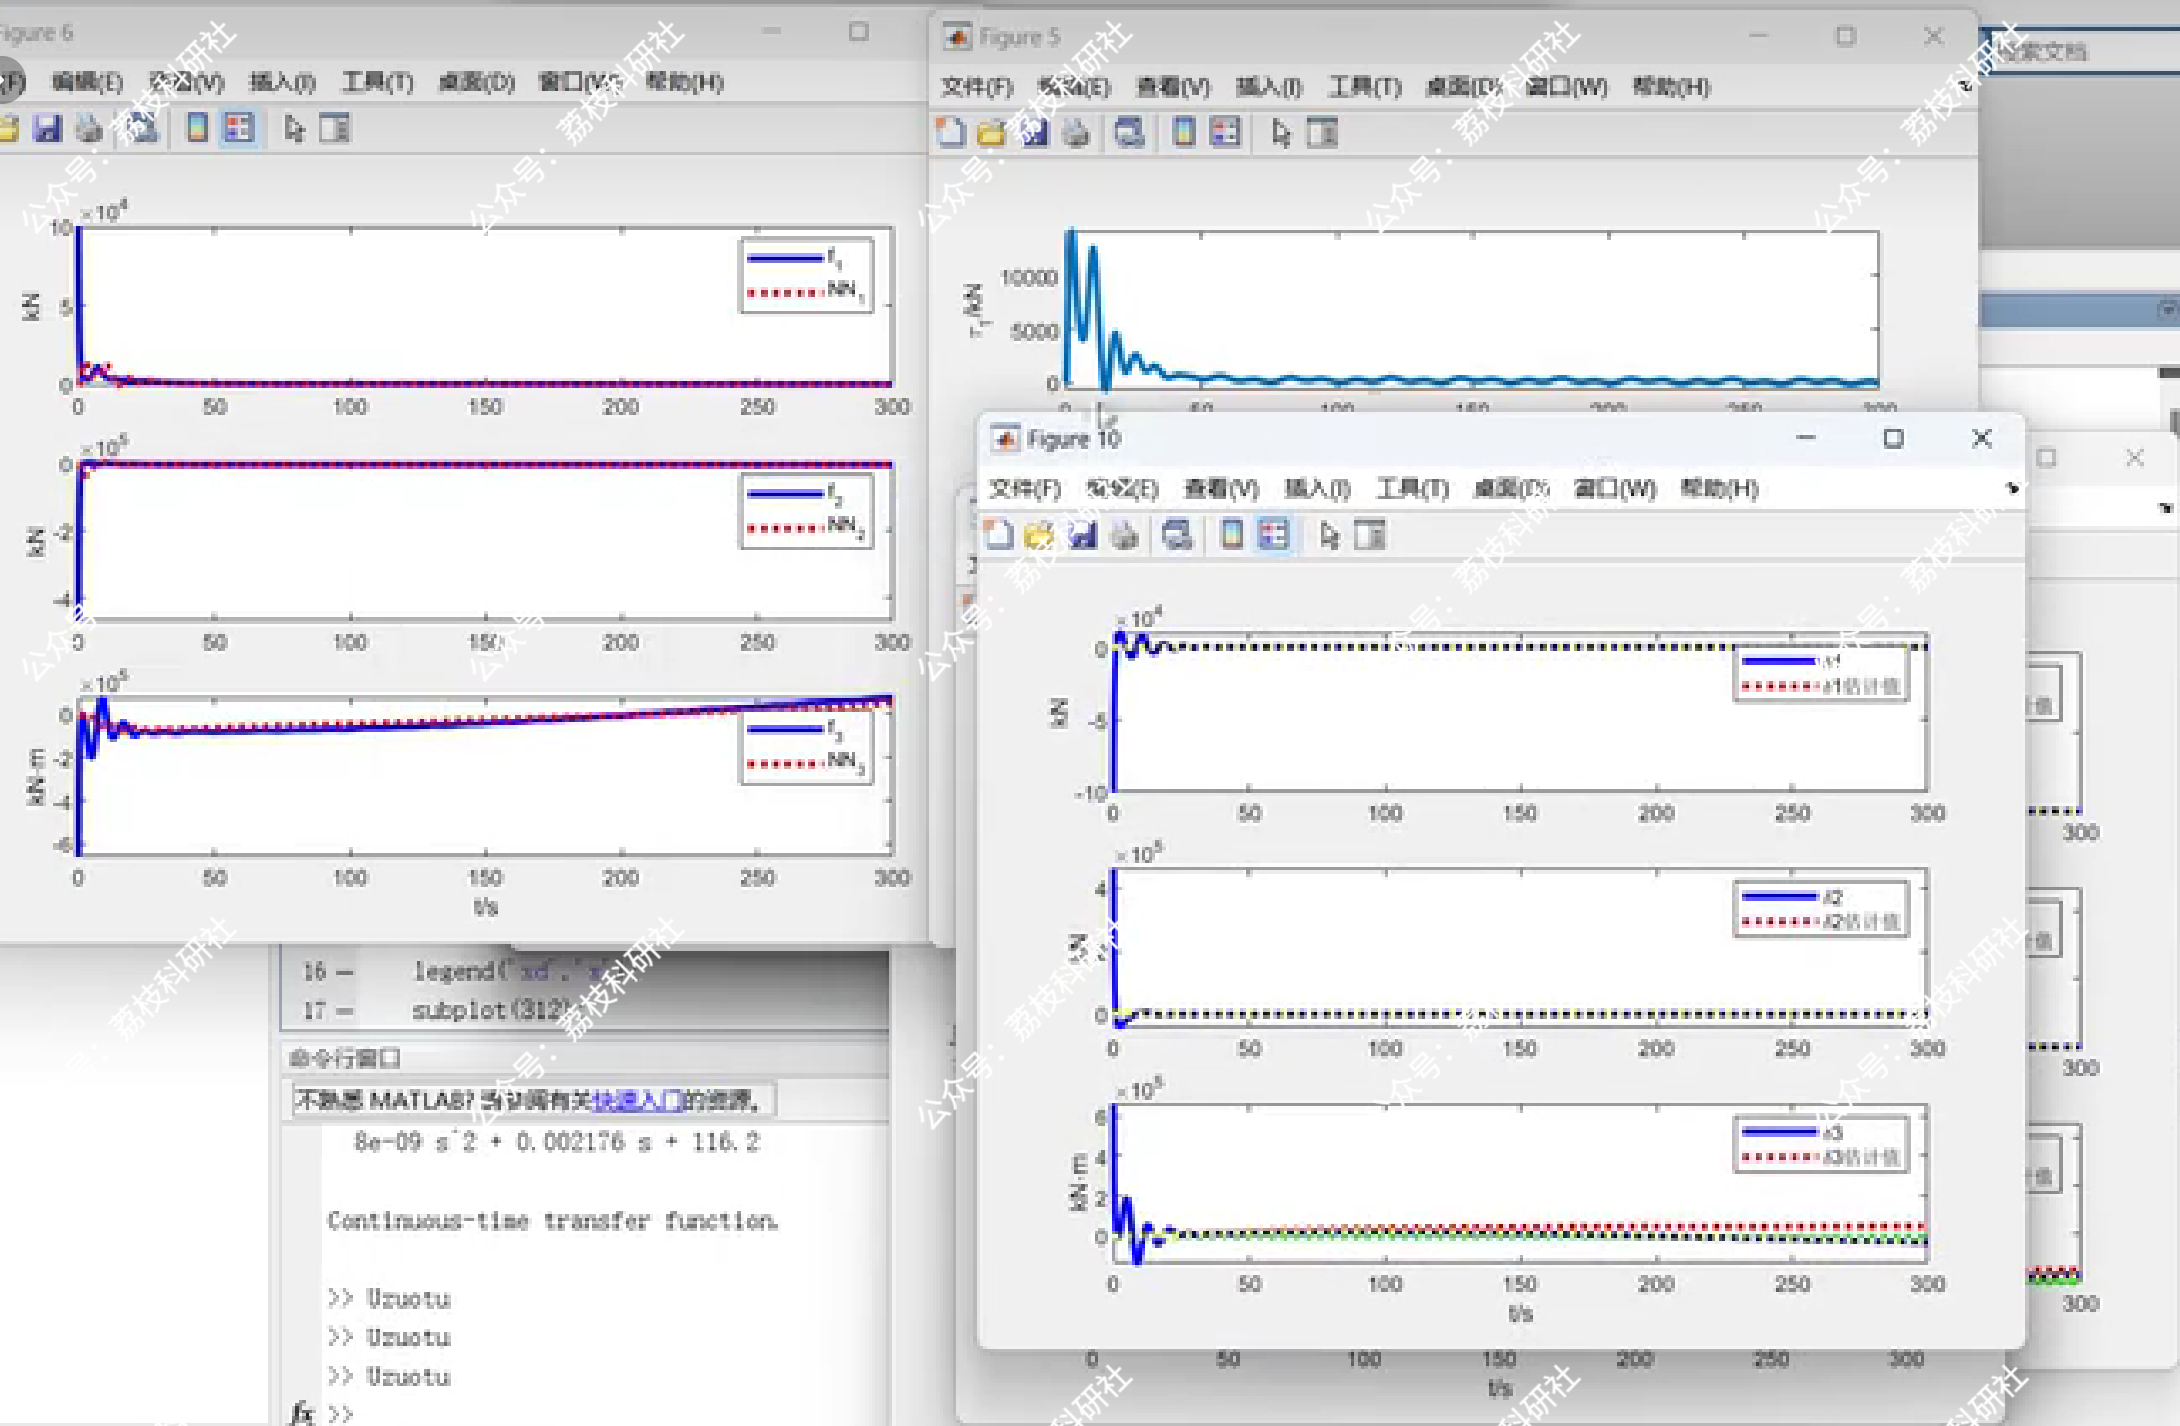Open file icon in Figure 10 toolbar
This screenshot has height=1426, width=2180.
click(1039, 535)
